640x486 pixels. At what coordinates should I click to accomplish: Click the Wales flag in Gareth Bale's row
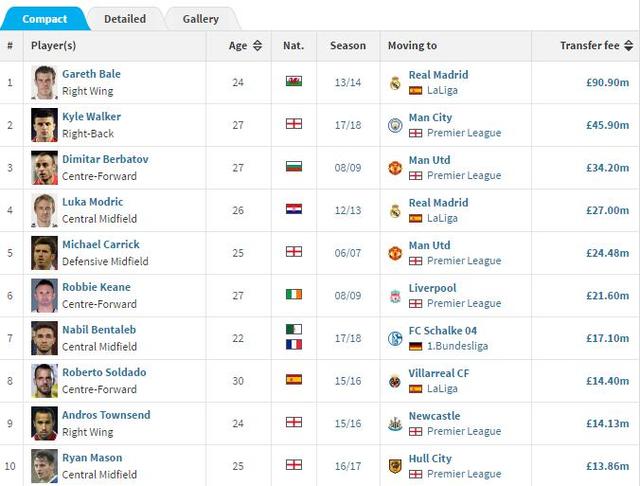coord(294,81)
